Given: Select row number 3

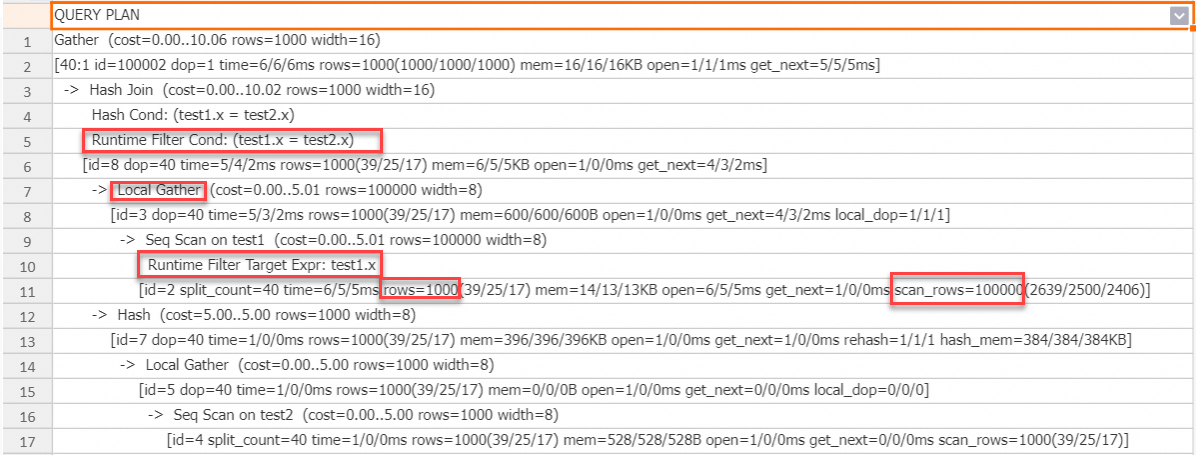Looking at the screenshot, I should 25,90.
